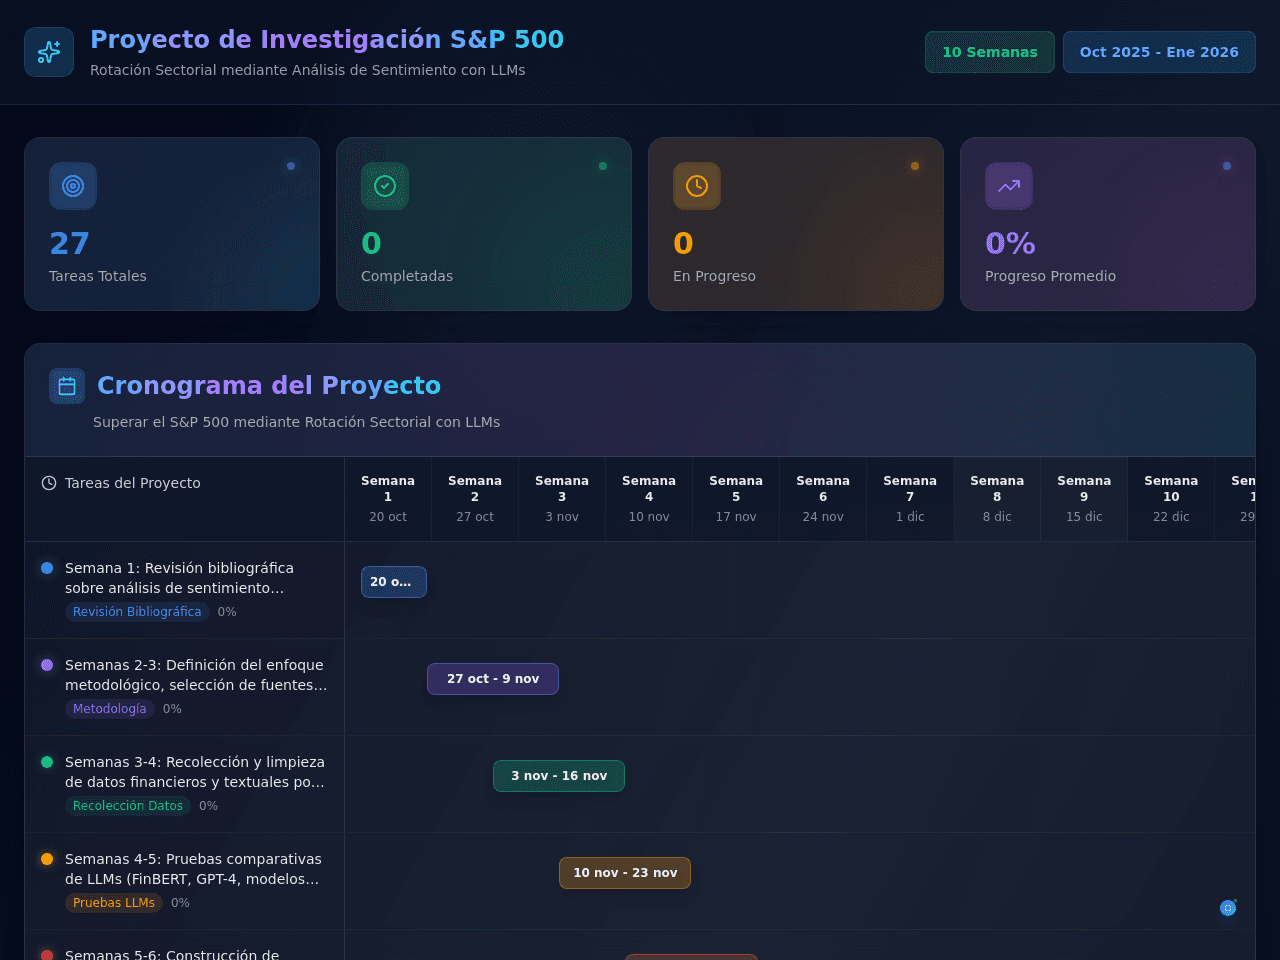Select task Semanas 4-5: Pruebas comparativas
This screenshot has width=1280, height=960.
point(185,881)
